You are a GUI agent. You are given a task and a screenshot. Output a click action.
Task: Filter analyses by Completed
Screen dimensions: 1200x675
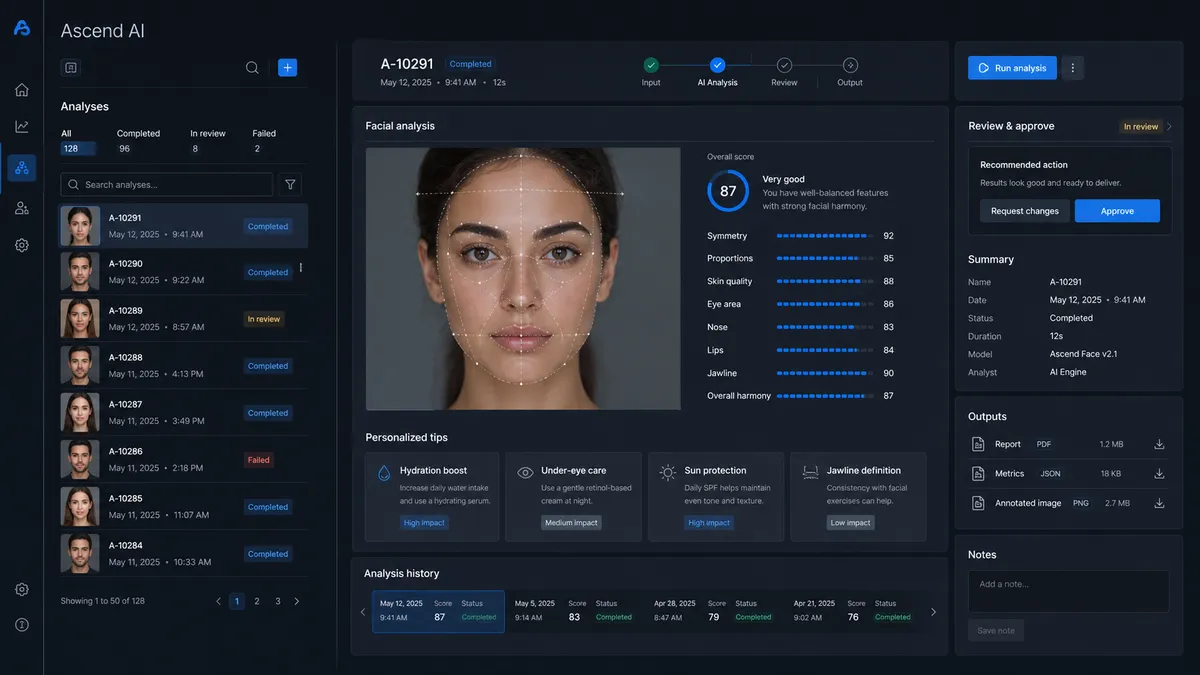[x=138, y=141]
